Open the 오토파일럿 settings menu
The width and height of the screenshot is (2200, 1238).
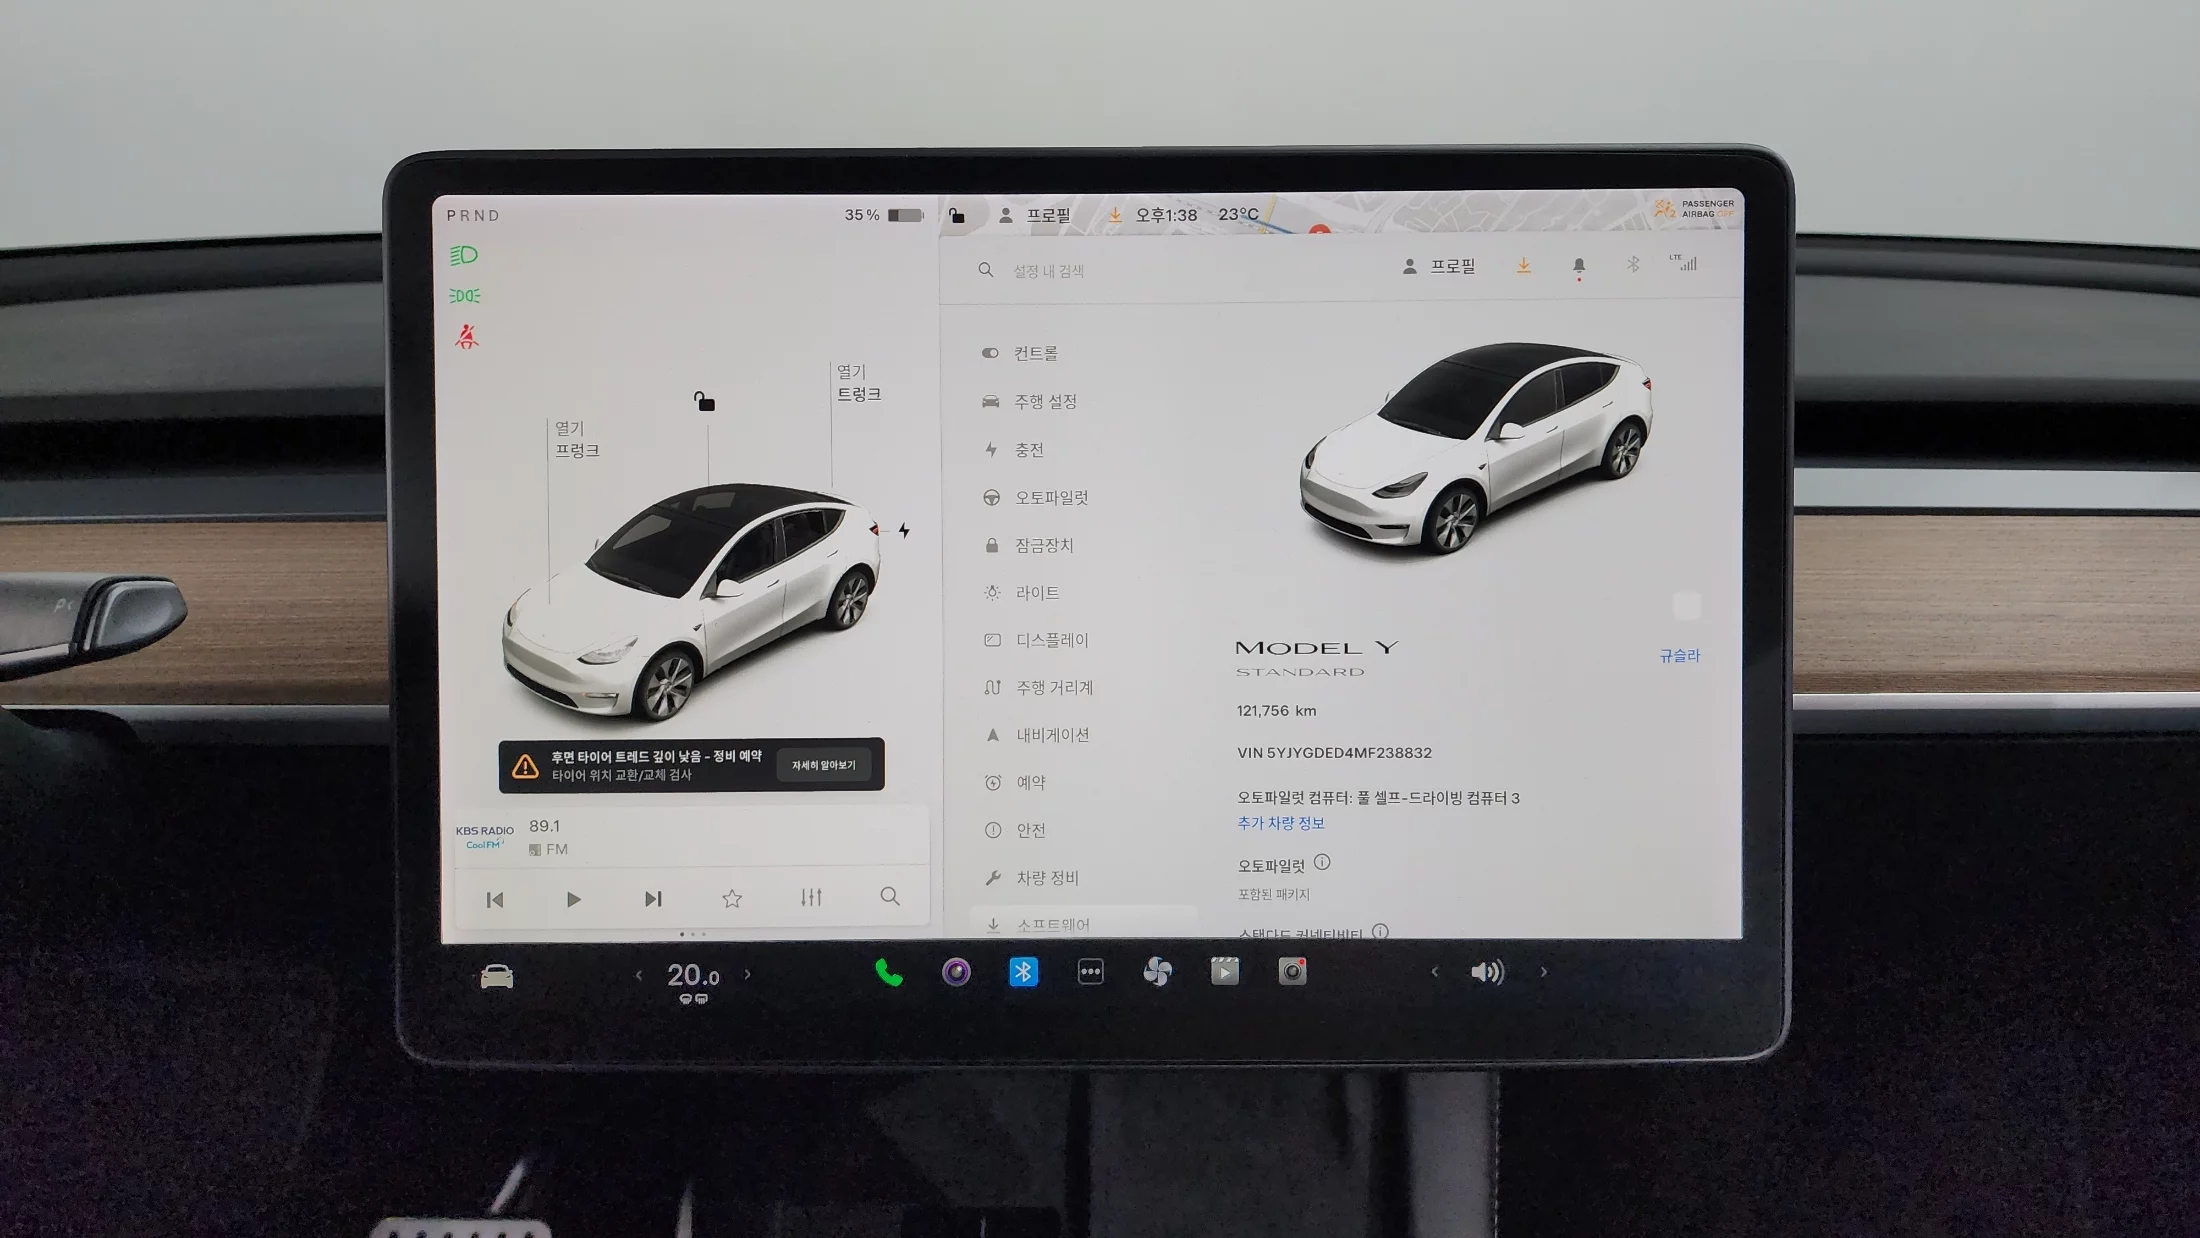(x=1050, y=497)
